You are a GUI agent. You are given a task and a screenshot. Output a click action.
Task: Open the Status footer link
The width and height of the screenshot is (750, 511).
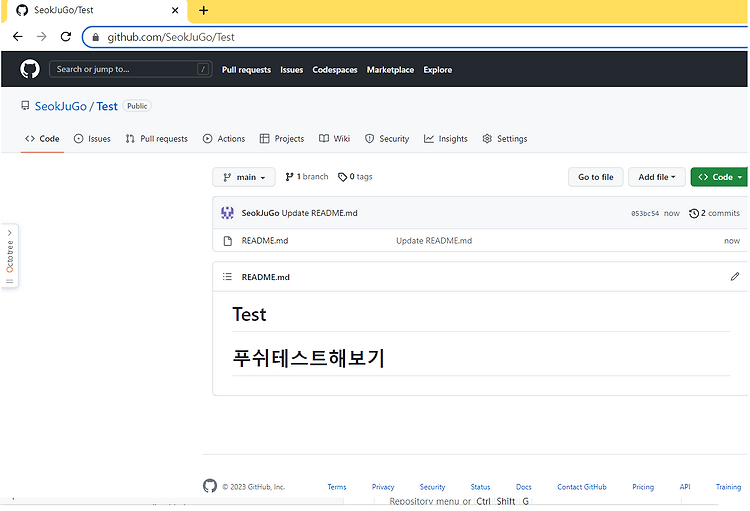pyautogui.click(x=480, y=487)
